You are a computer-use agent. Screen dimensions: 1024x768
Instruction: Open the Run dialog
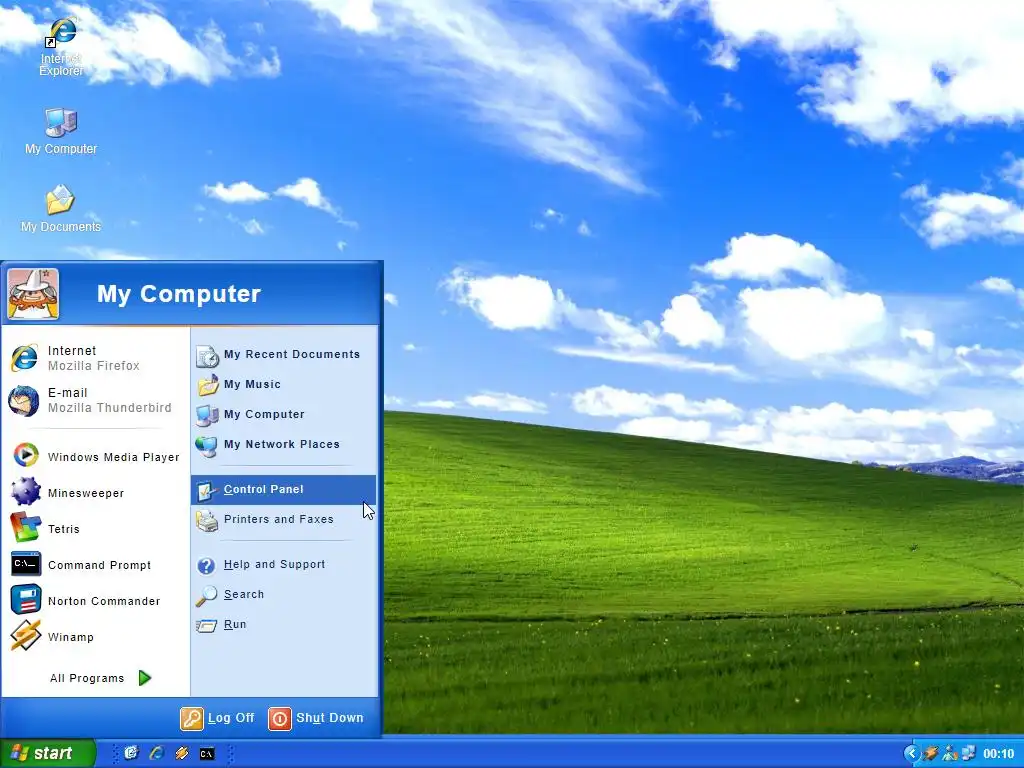coord(284,625)
